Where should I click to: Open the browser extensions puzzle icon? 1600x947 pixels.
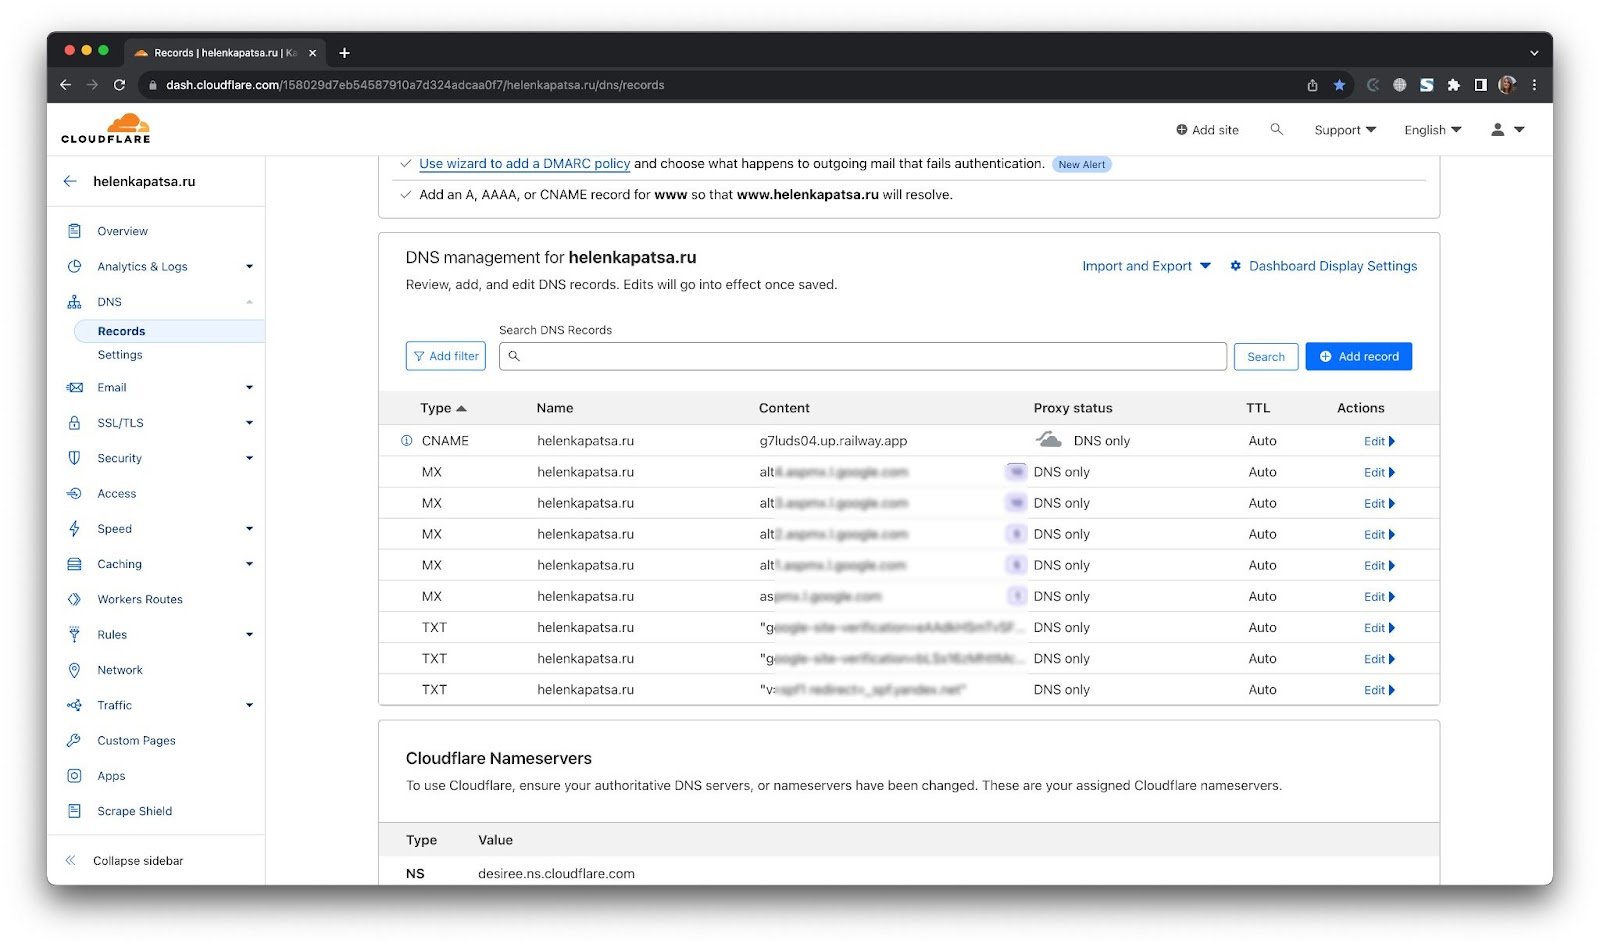[1453, 85]
